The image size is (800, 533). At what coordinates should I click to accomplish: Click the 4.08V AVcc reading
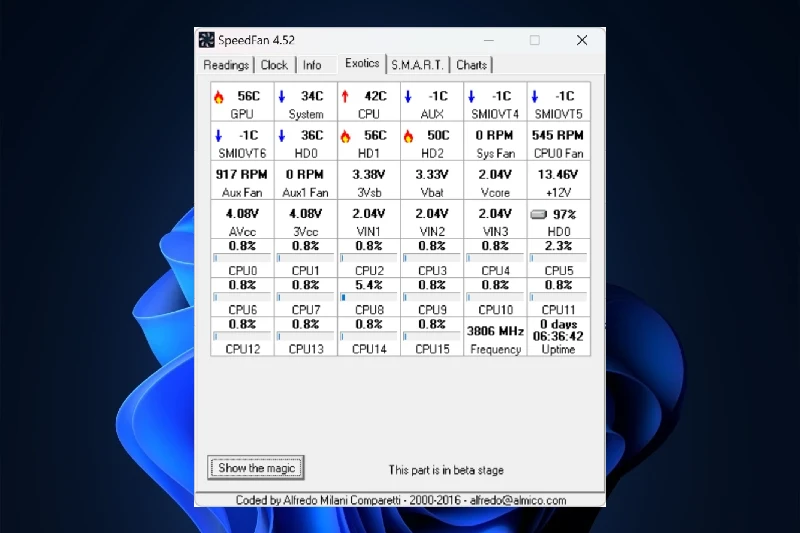(x=242, y=214)
